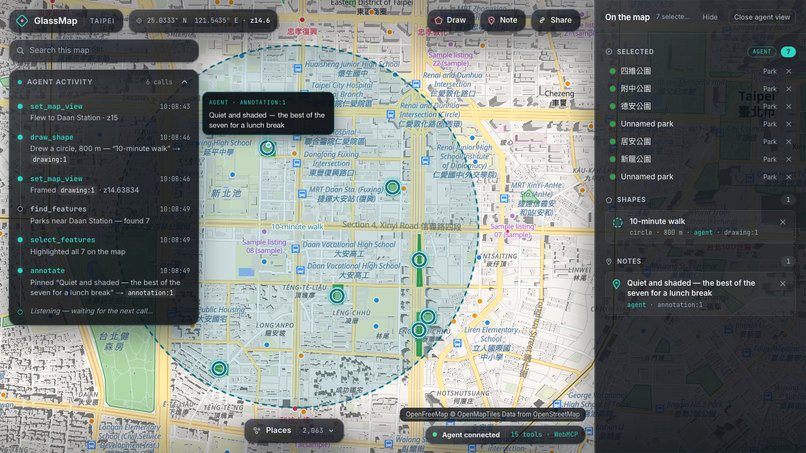Open the find_features activity entry
The height and width of the screenshot is (453, 806).
[x=104, y=215]
